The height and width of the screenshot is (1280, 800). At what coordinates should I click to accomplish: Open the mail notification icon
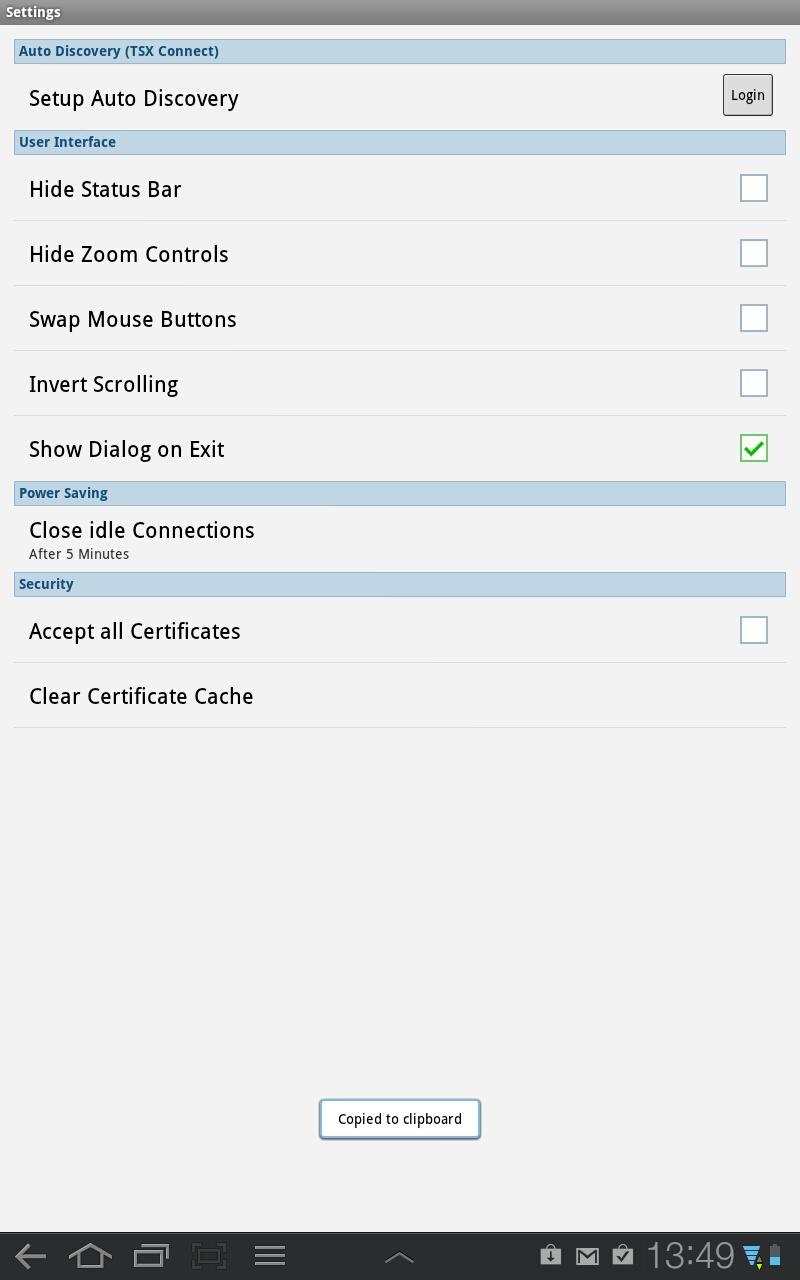[x=587, y=1256]
